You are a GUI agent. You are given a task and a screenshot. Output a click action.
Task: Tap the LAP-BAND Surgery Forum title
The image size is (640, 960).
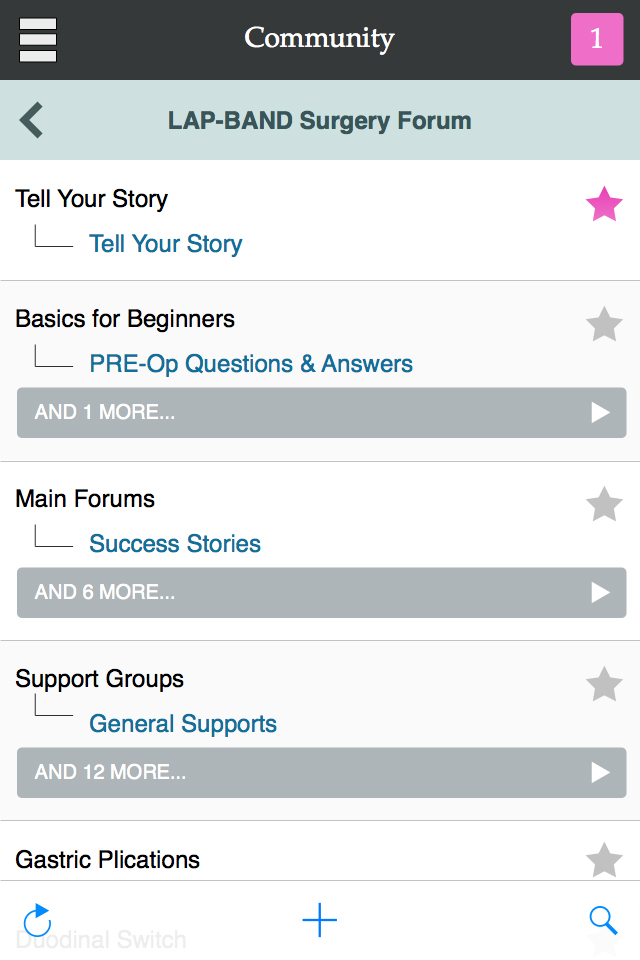point(320,121)
